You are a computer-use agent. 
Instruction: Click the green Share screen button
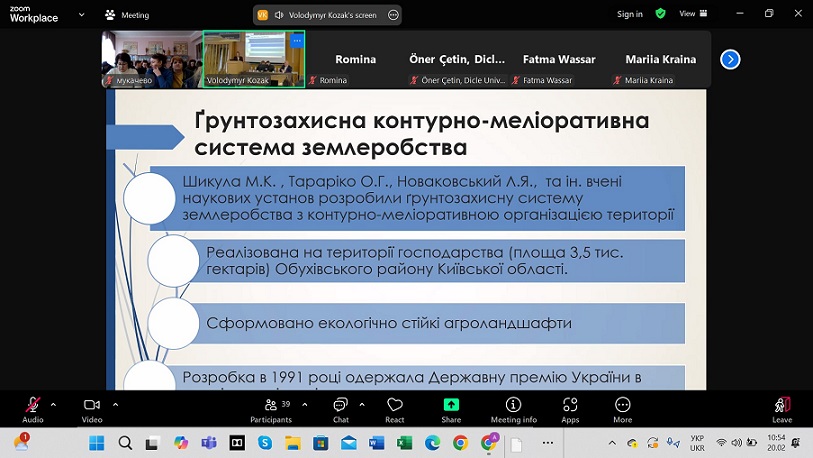(x=451, y=409)
